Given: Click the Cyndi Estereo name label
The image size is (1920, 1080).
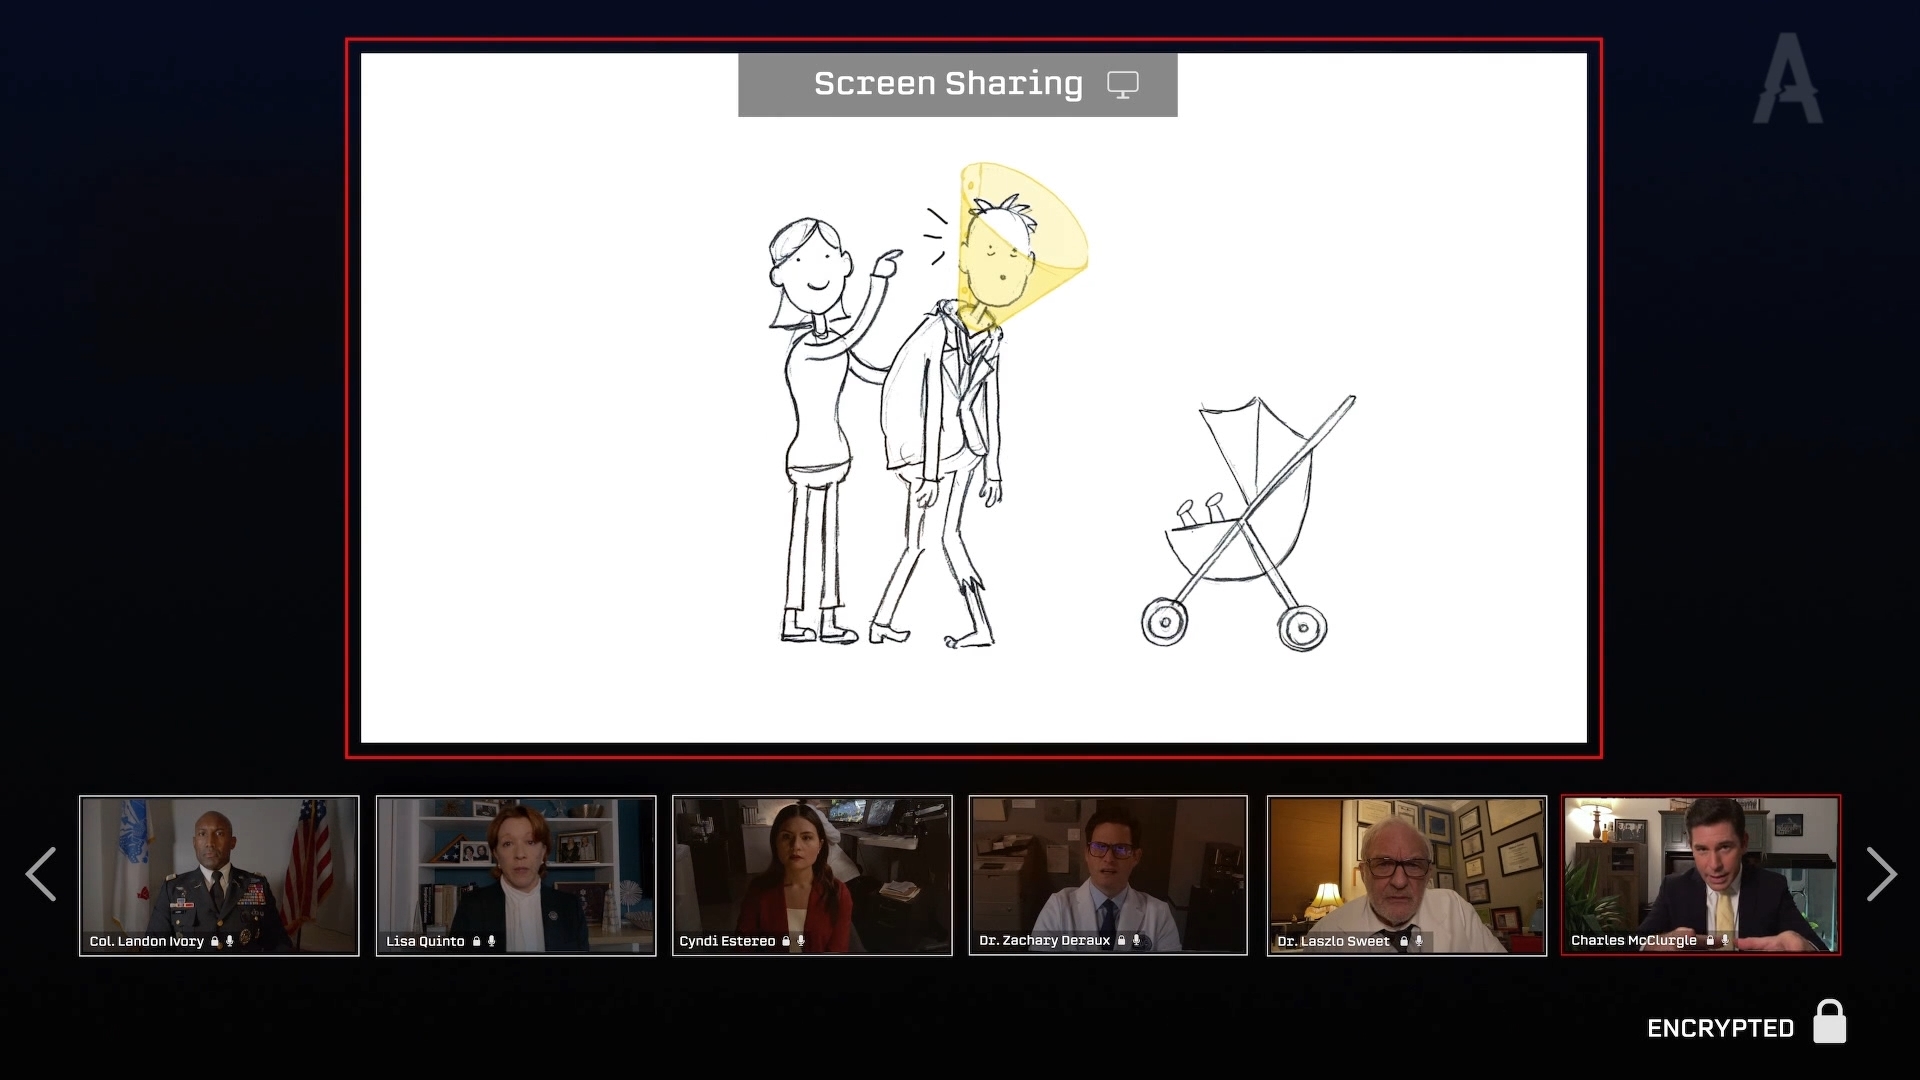Looking at the screenshot, I should pyautogui.click(x=727, y=941).
